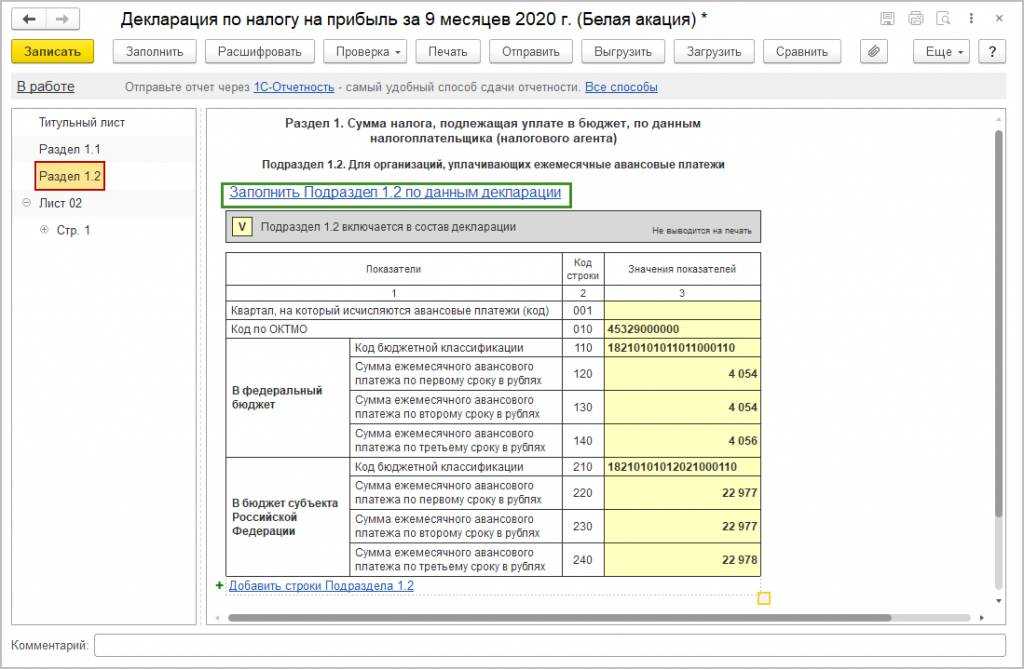This screenshot has height=669, width=1024.
Task: Click the save floppy disk icon
Action: (x=887, y=19)
